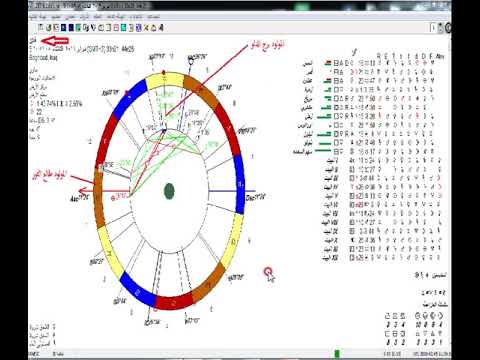The width and height of the screenshot is (480, 360).
Task: Click the red zodiac segment at the wheel bottom
Action: click(174, 301)
